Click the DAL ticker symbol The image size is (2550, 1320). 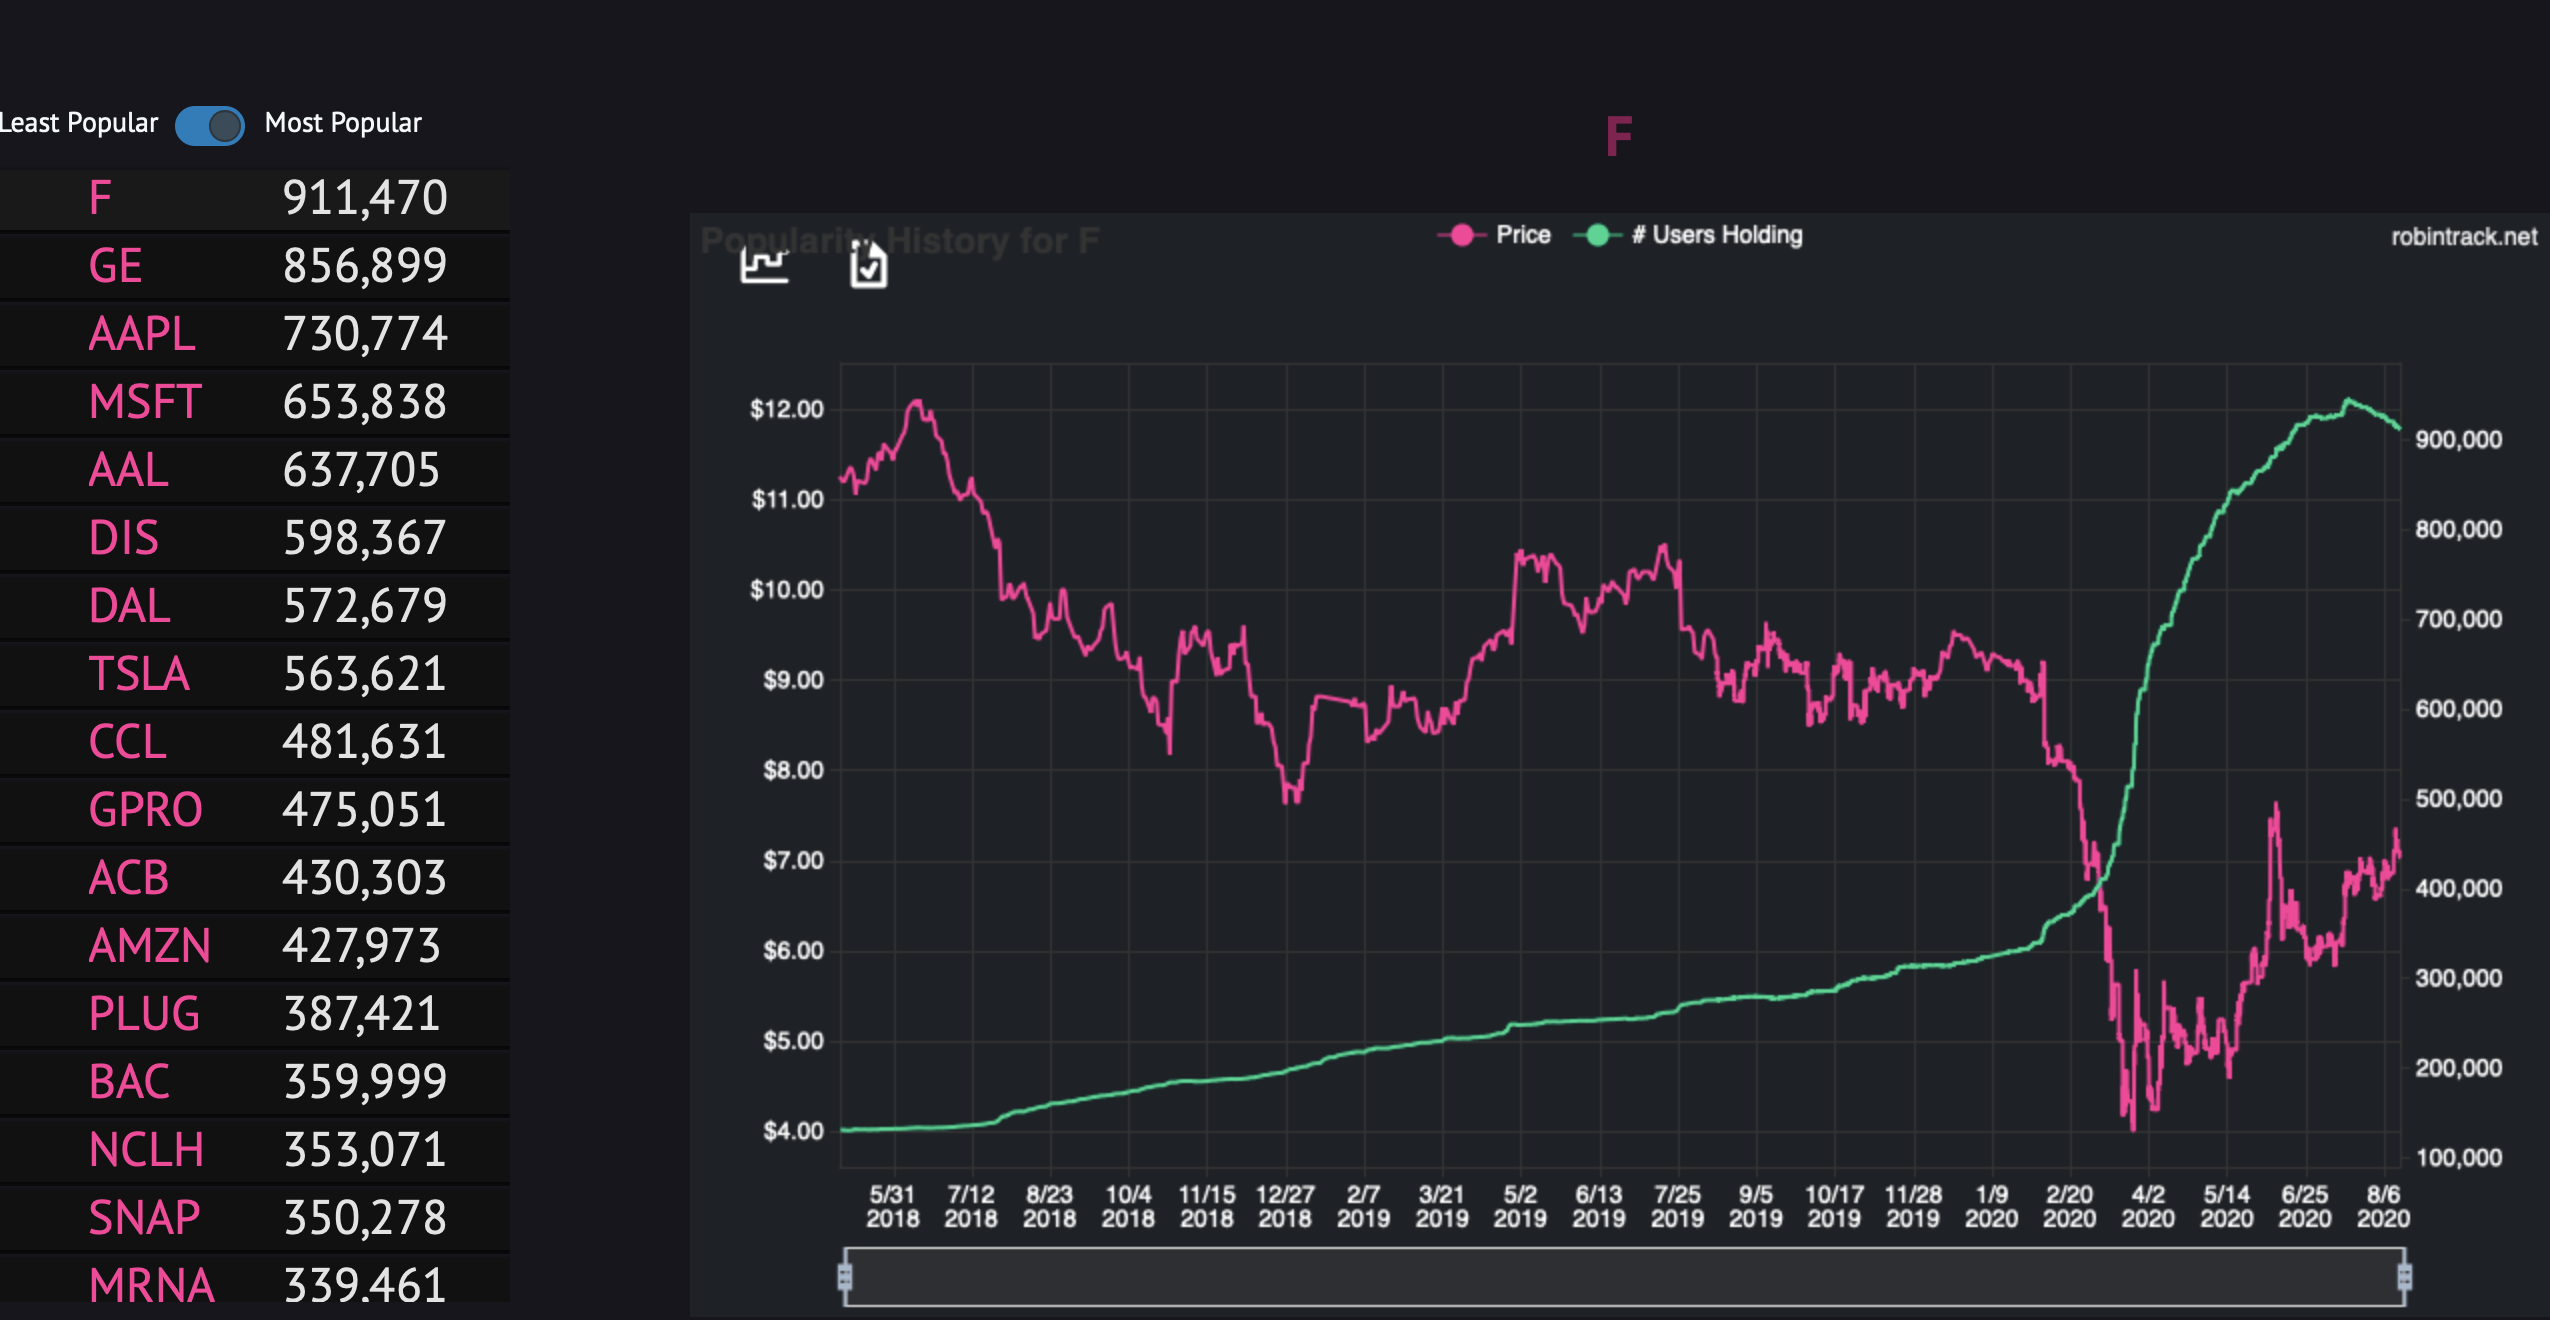pyautogui.click(x=129, y=606)
